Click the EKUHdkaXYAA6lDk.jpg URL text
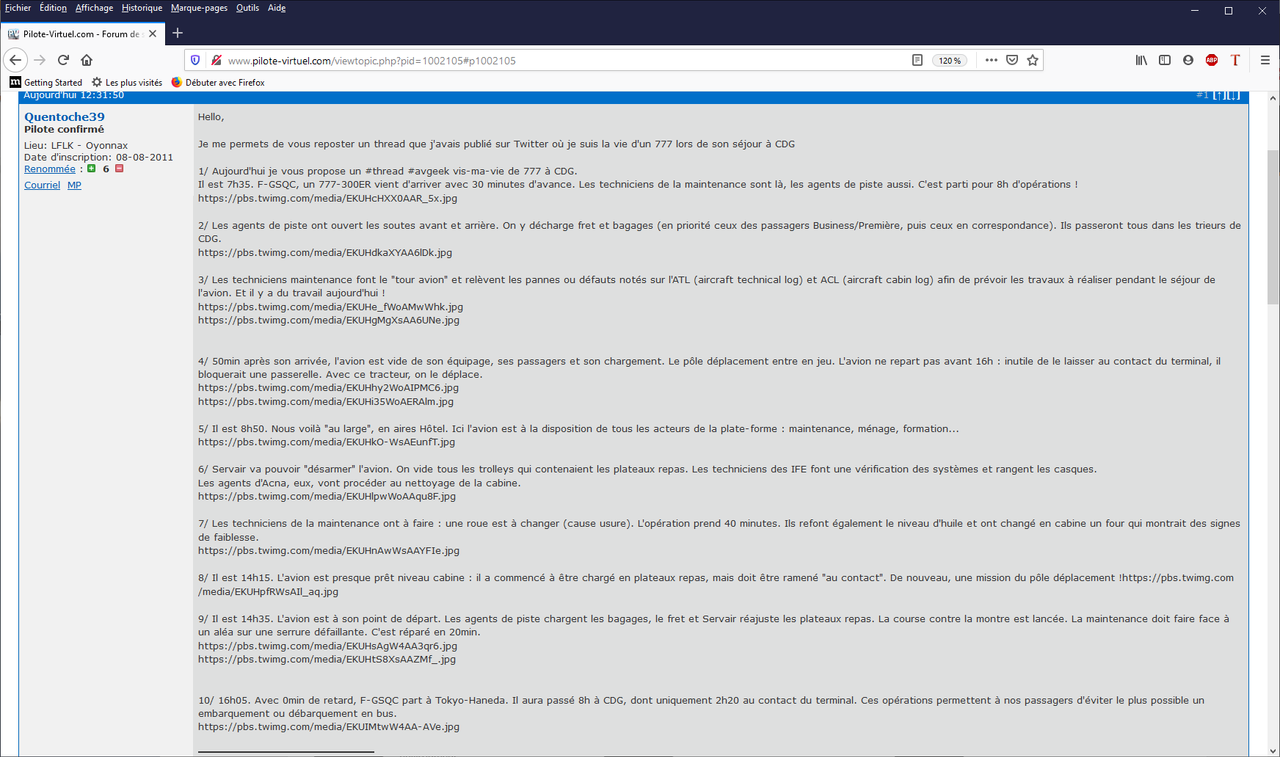 (325, 253)
